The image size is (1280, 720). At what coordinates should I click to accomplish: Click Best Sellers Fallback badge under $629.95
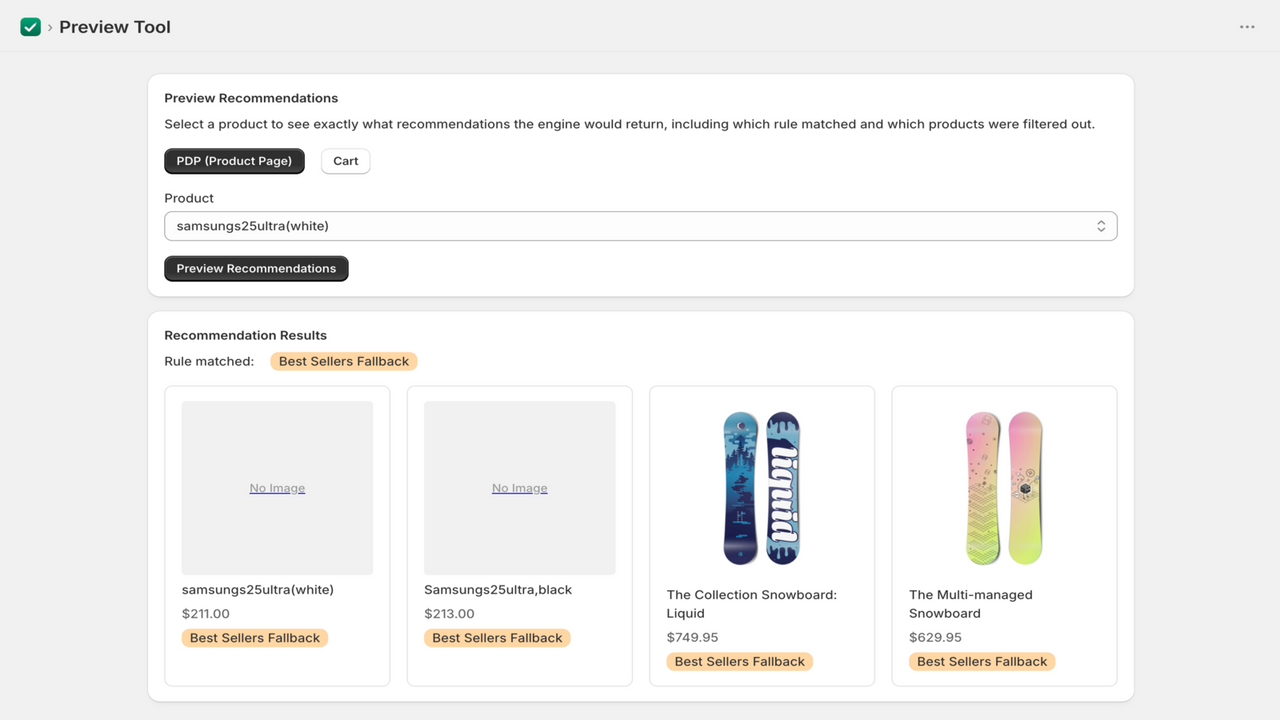pos(982,662)
